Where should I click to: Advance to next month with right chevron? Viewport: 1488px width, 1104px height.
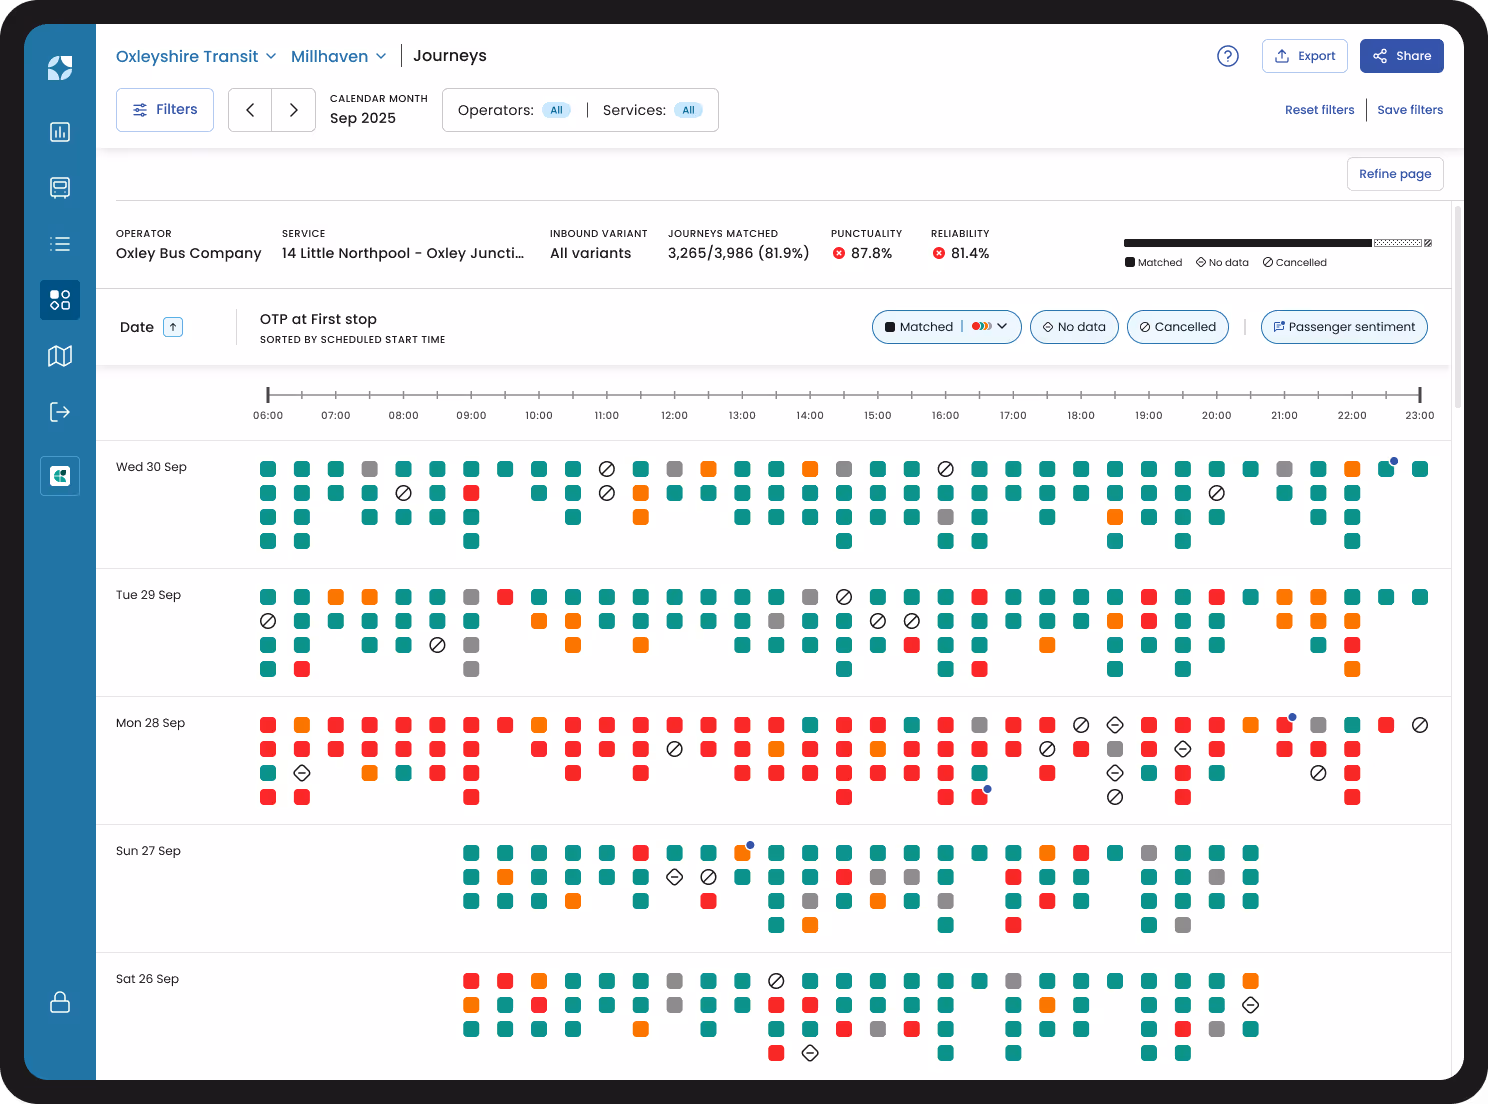293,110
